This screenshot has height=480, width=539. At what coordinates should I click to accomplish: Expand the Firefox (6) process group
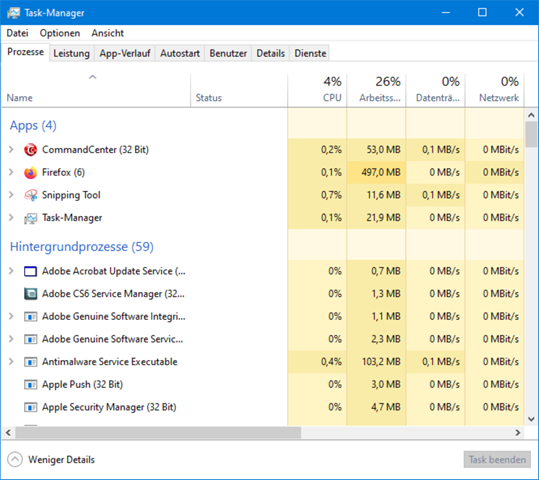[x=11, y=172]
